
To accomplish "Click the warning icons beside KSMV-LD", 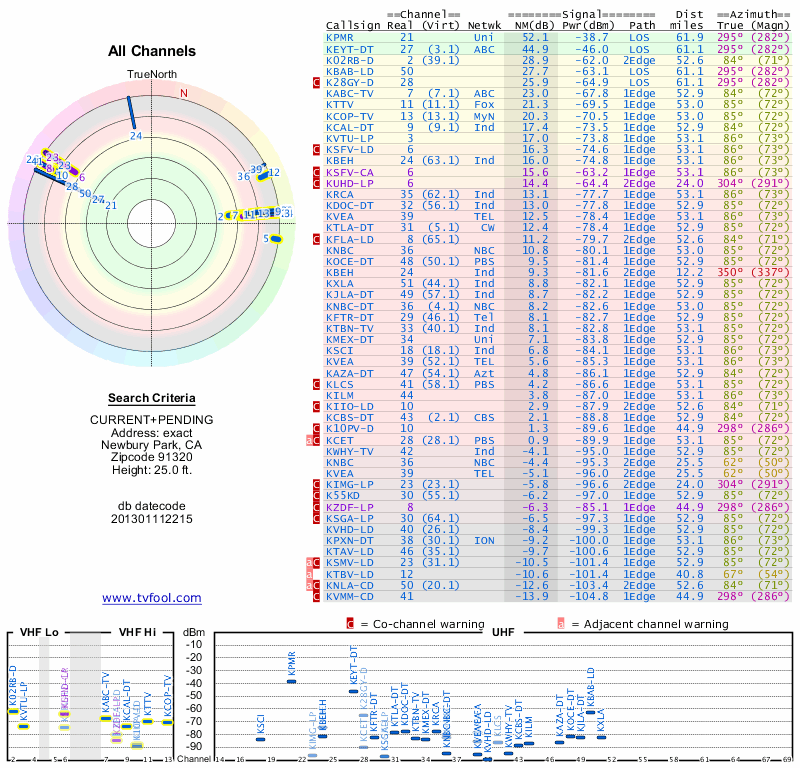I will coord(313,563).
